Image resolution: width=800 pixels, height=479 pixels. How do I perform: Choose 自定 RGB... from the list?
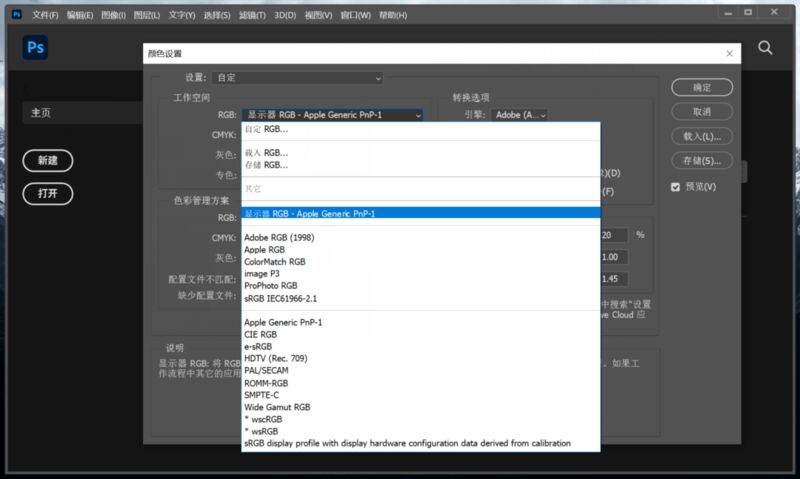(x=421, y=130)
